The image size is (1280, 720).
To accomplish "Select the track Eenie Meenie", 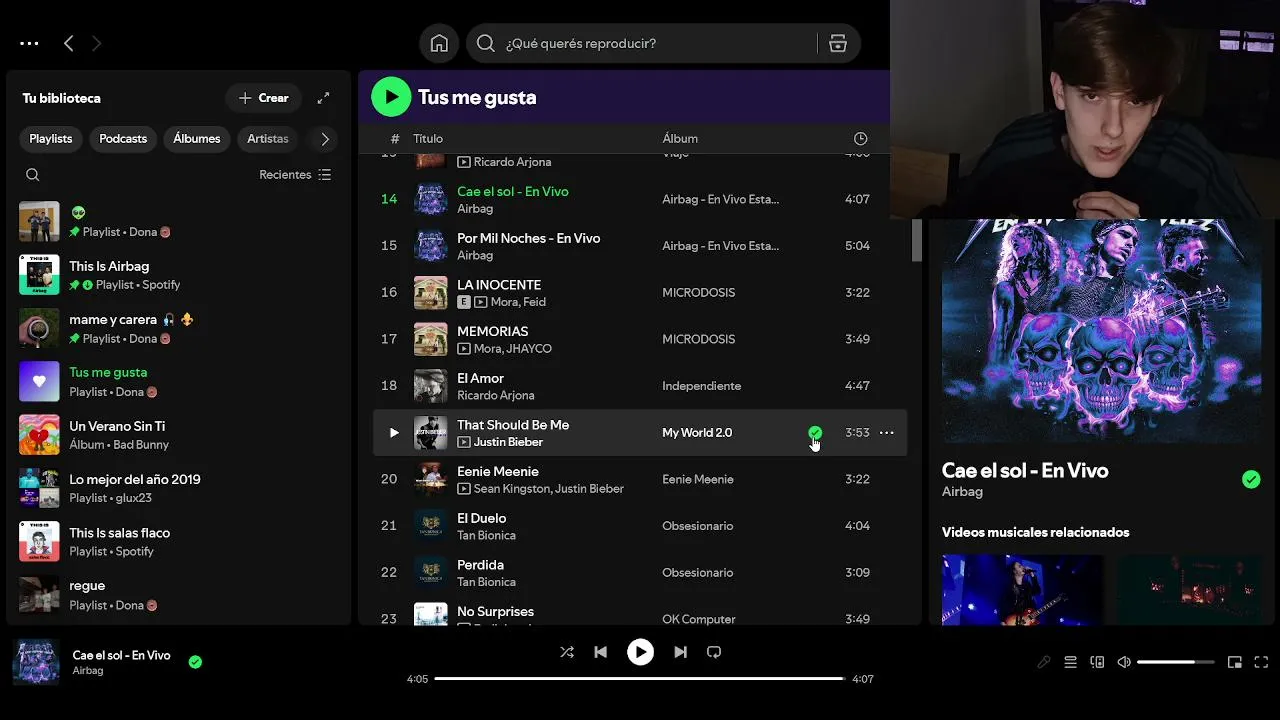I will 640,479.
